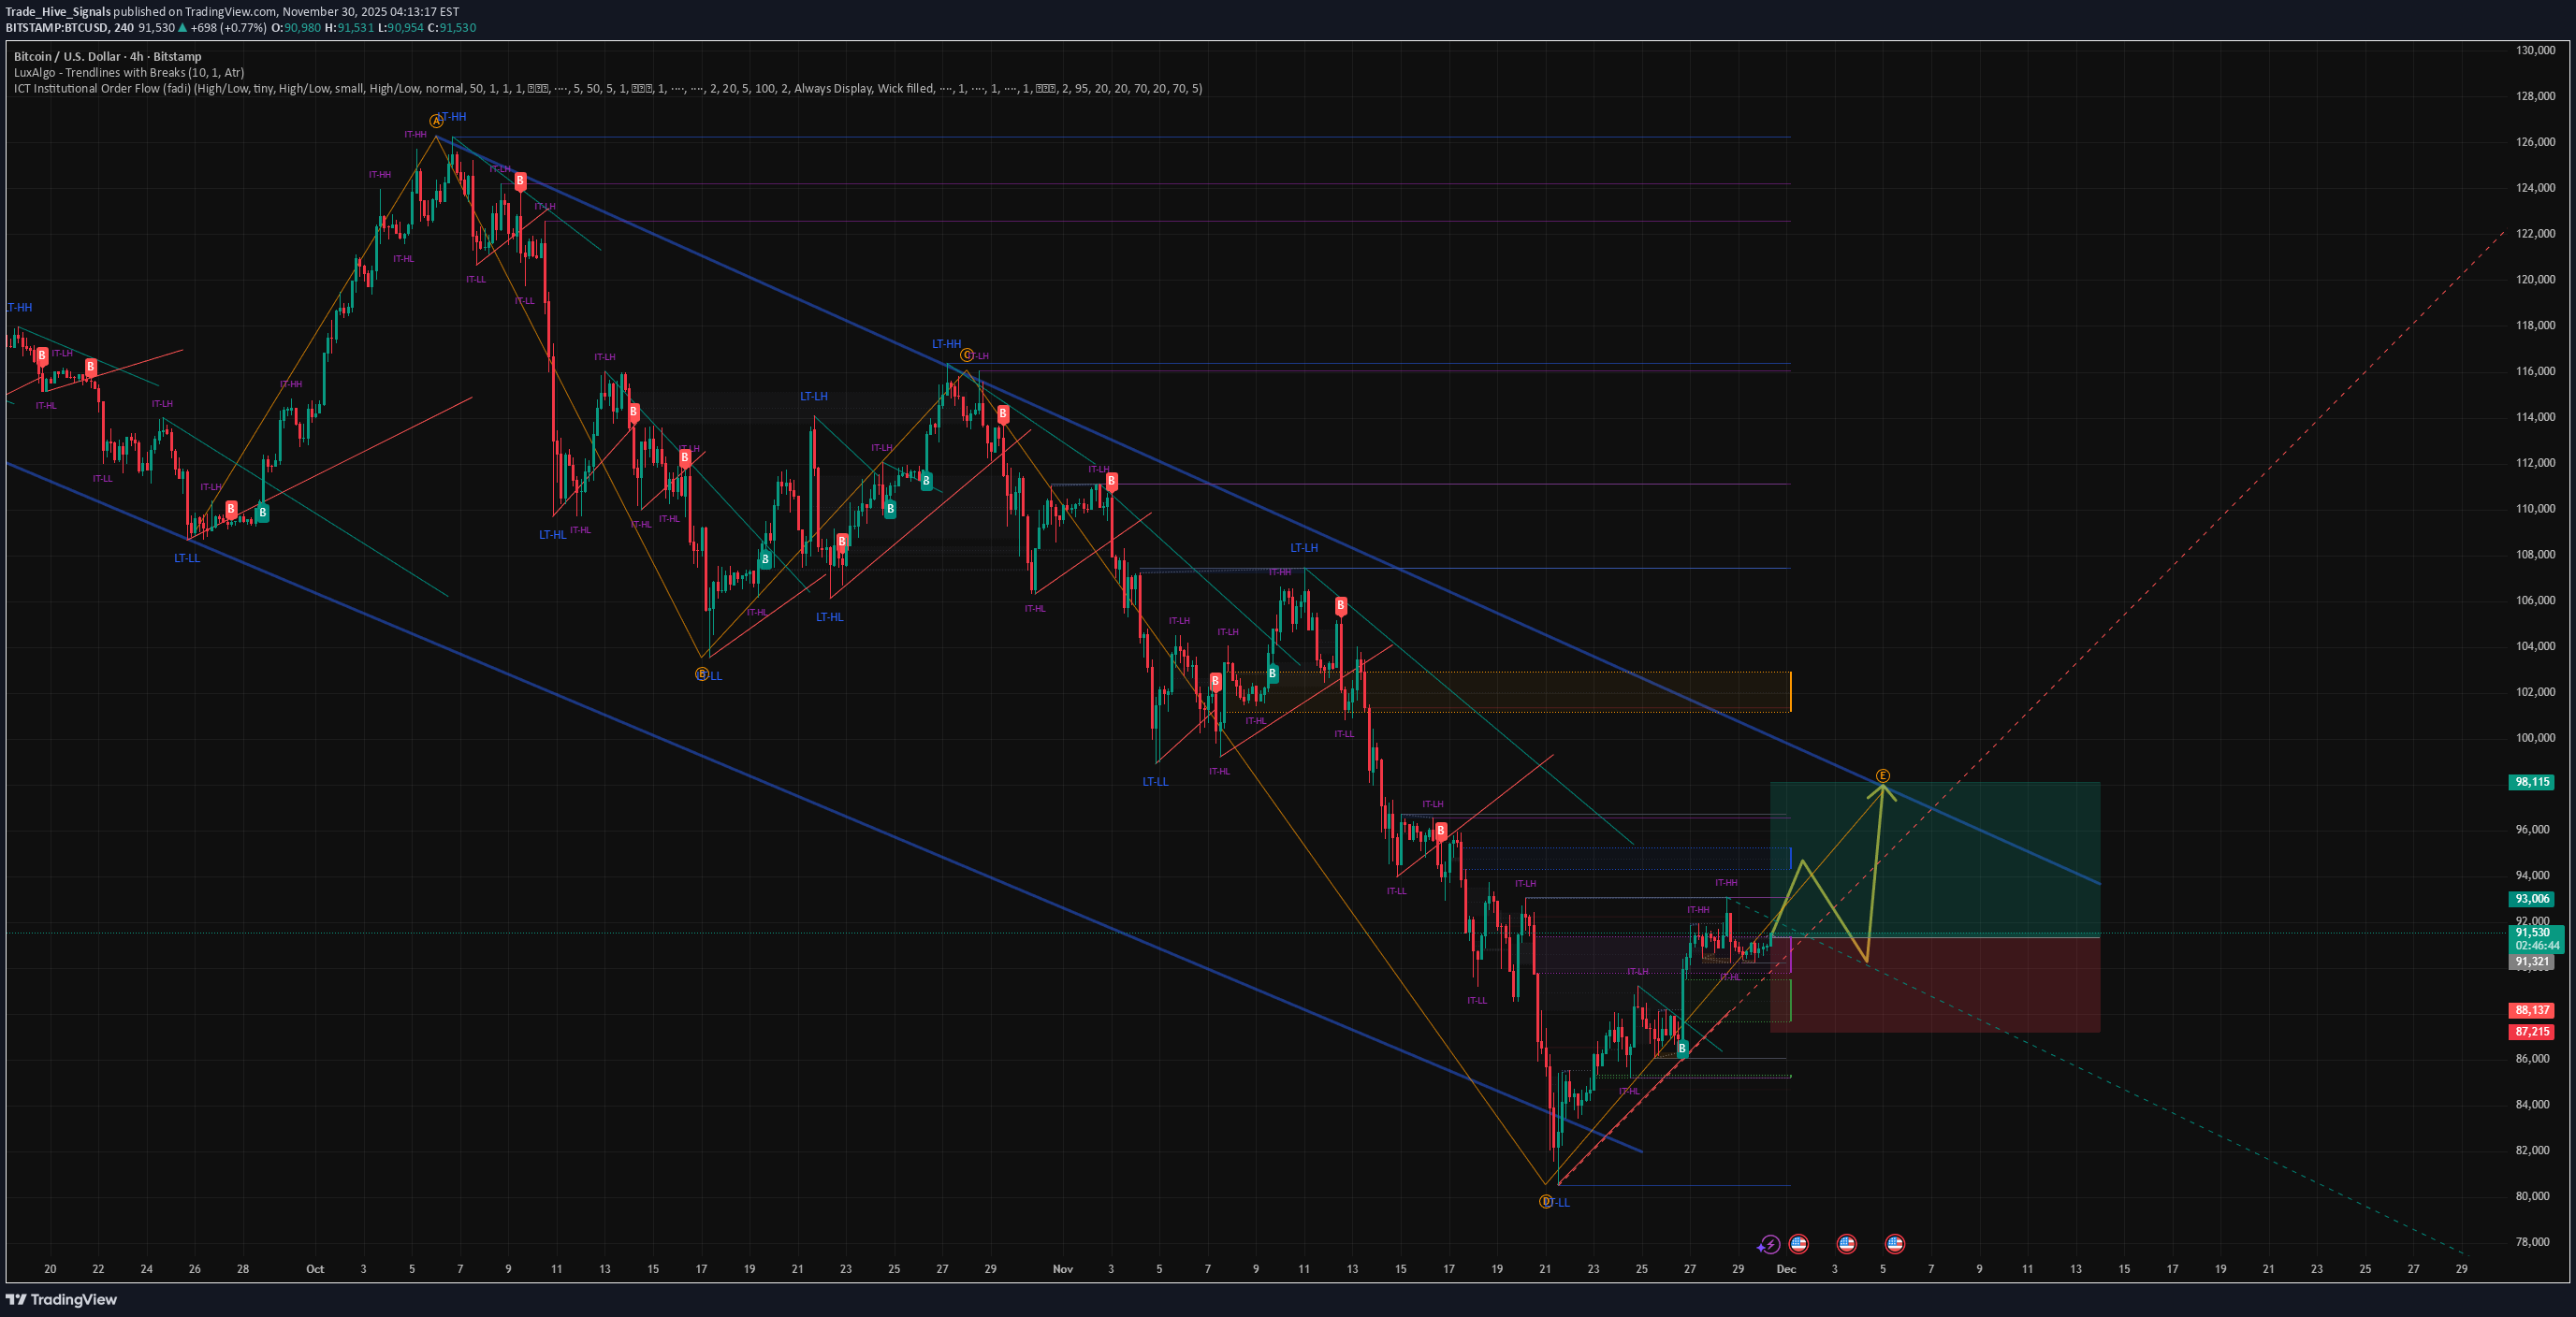Click the US flag event icon above Dec 3
Screen dimensions: 2576x1317
pos(1846,1244)
